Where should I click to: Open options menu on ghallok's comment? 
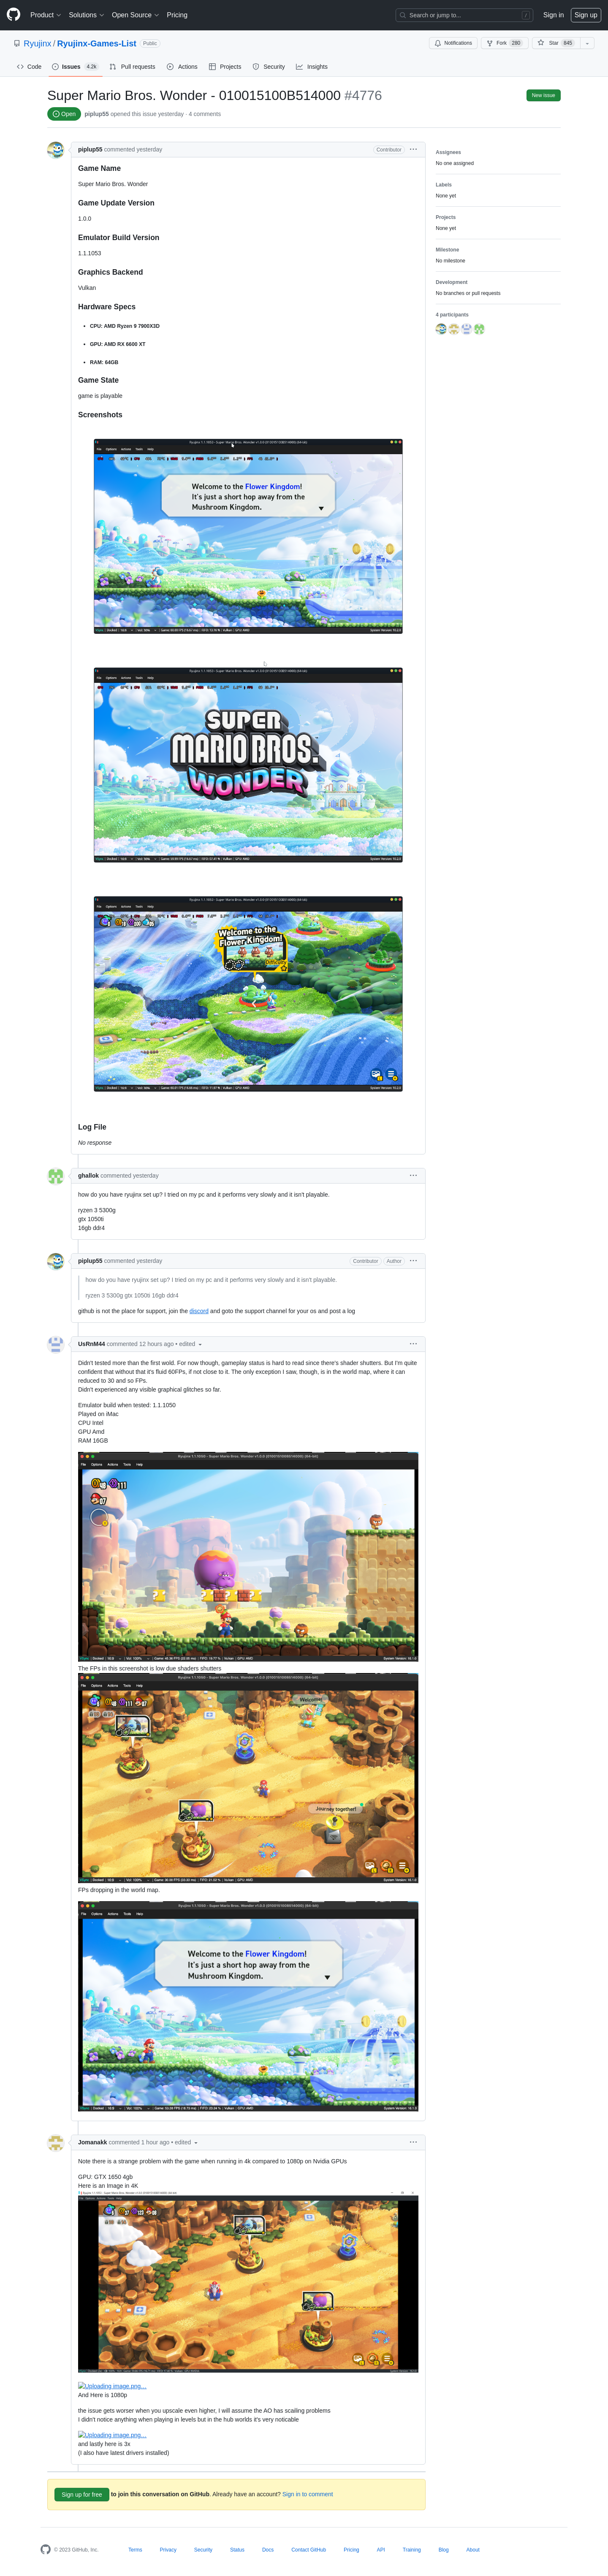click(413, 1175)
